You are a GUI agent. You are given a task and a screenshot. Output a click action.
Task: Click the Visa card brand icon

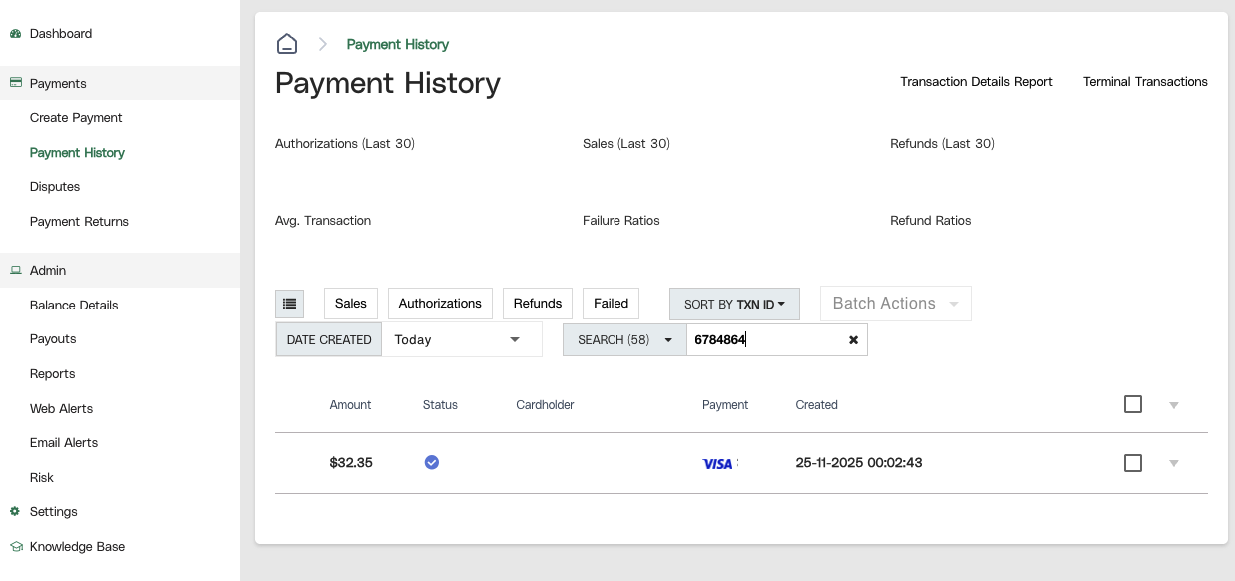click(x=717, y=463)
